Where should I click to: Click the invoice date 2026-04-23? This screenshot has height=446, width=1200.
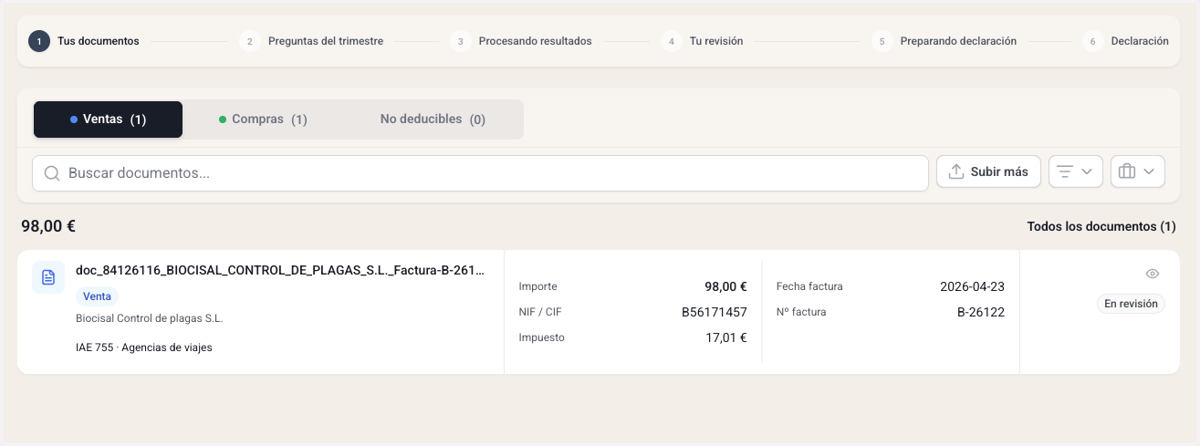pos(972,286)
